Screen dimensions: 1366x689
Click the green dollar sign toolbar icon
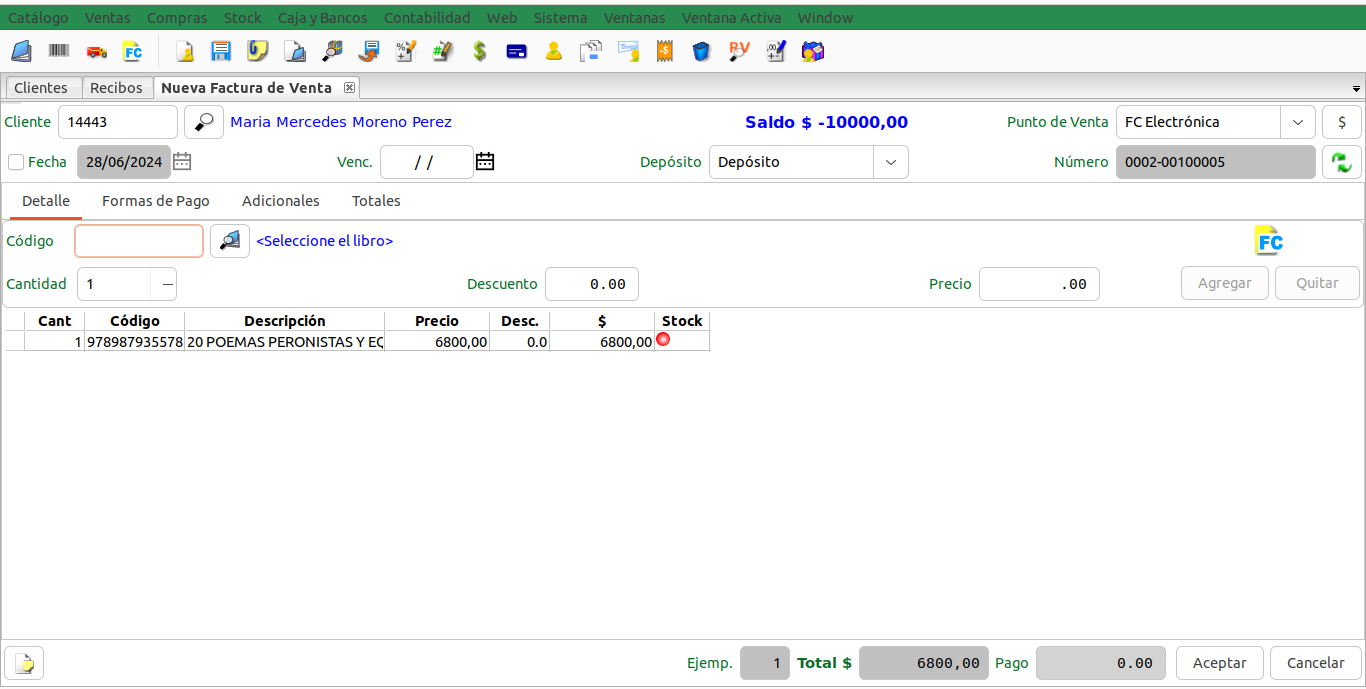point(480,51)
